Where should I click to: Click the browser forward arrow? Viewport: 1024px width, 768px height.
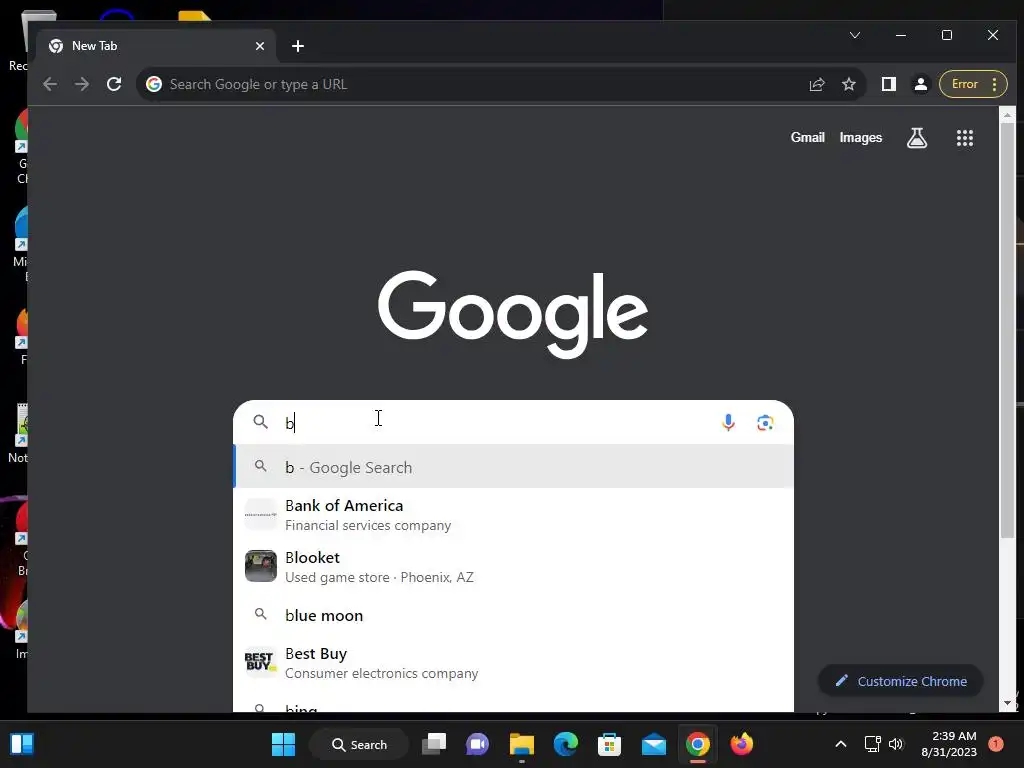pyautogui.click(x=82, y=84)
